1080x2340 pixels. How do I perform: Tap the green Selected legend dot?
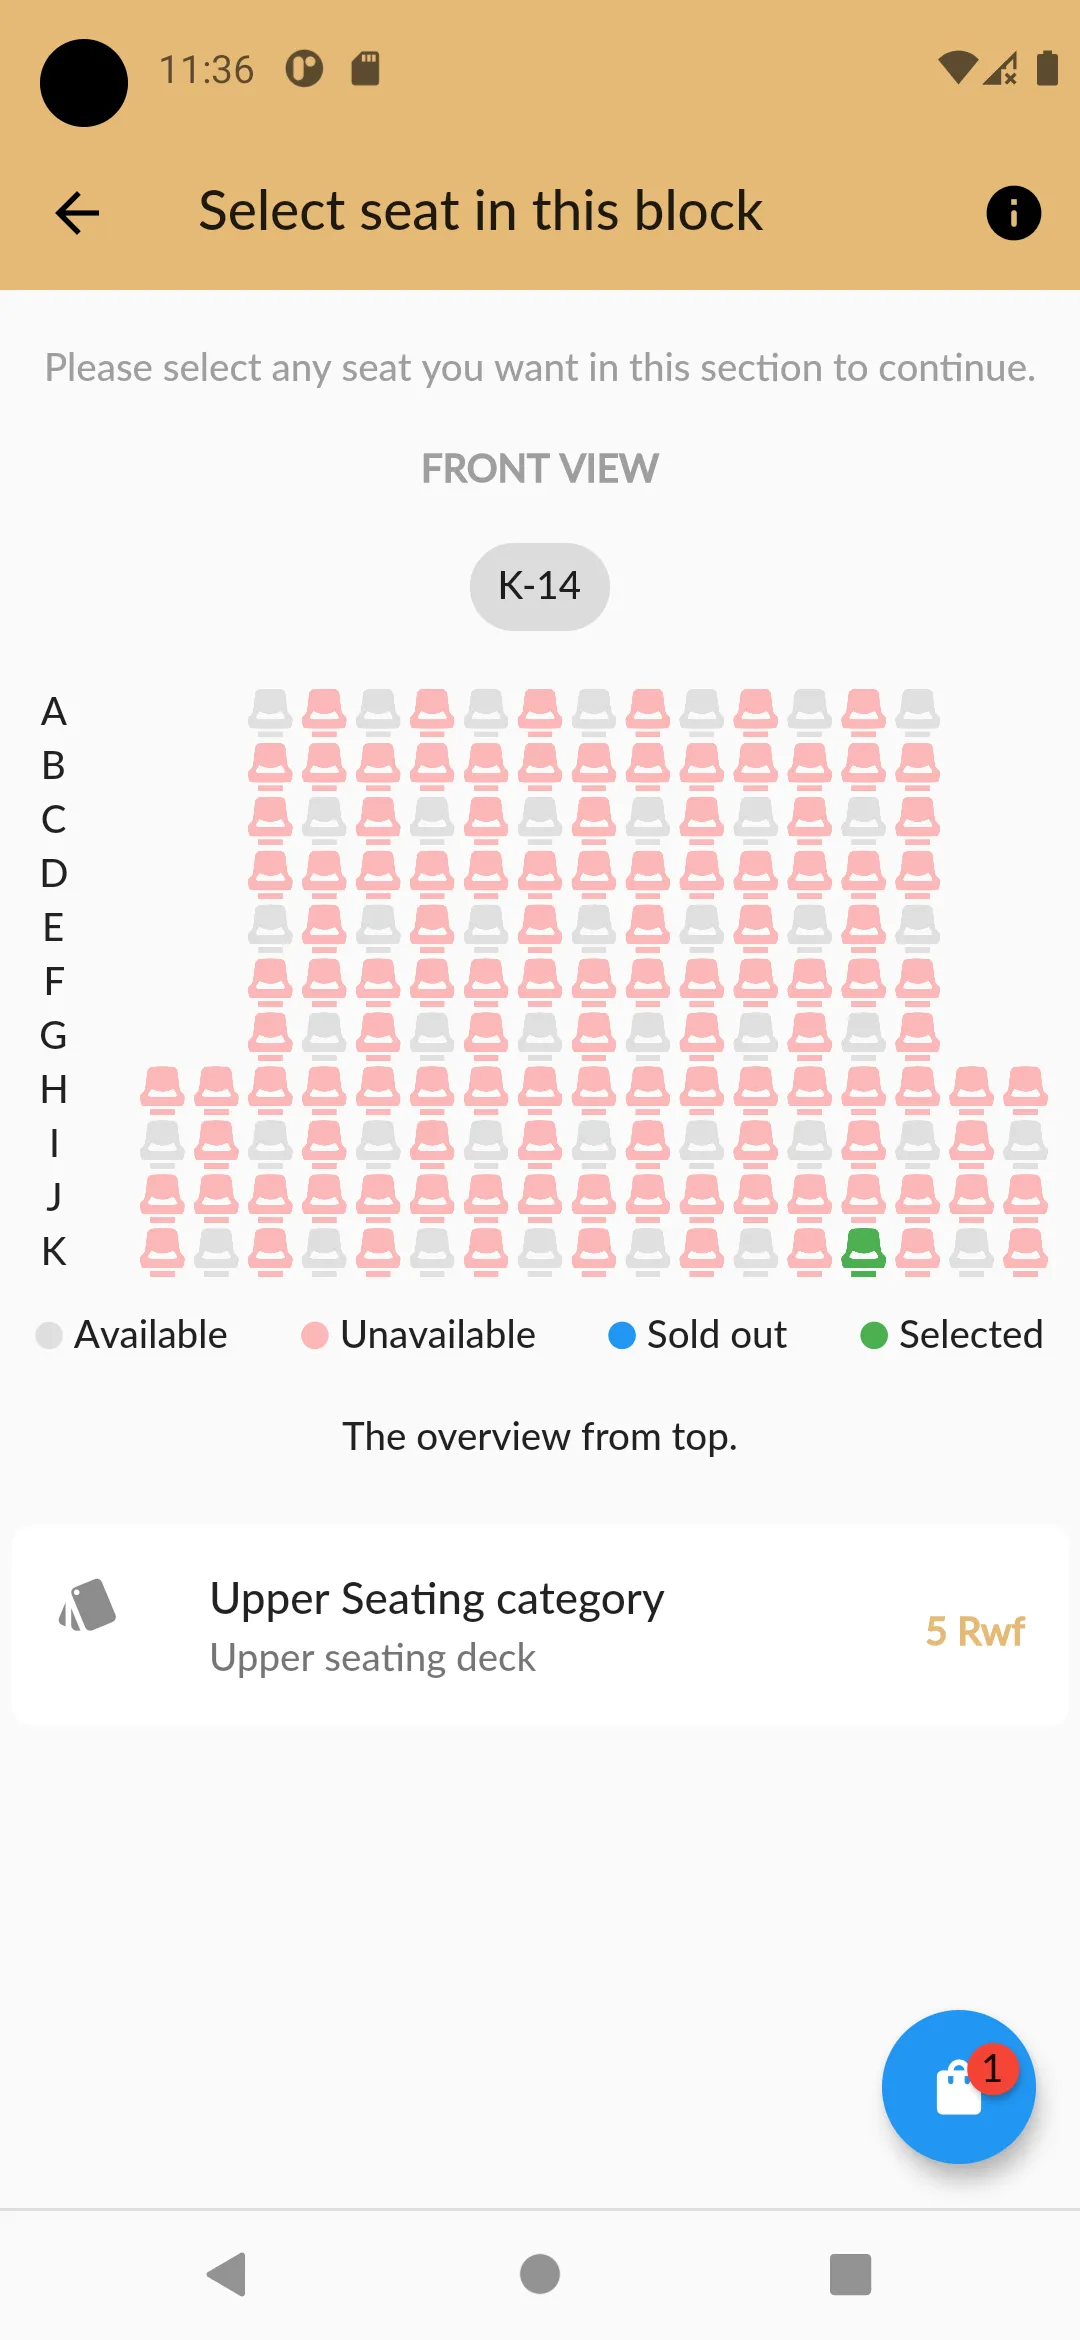(874, 1335)
